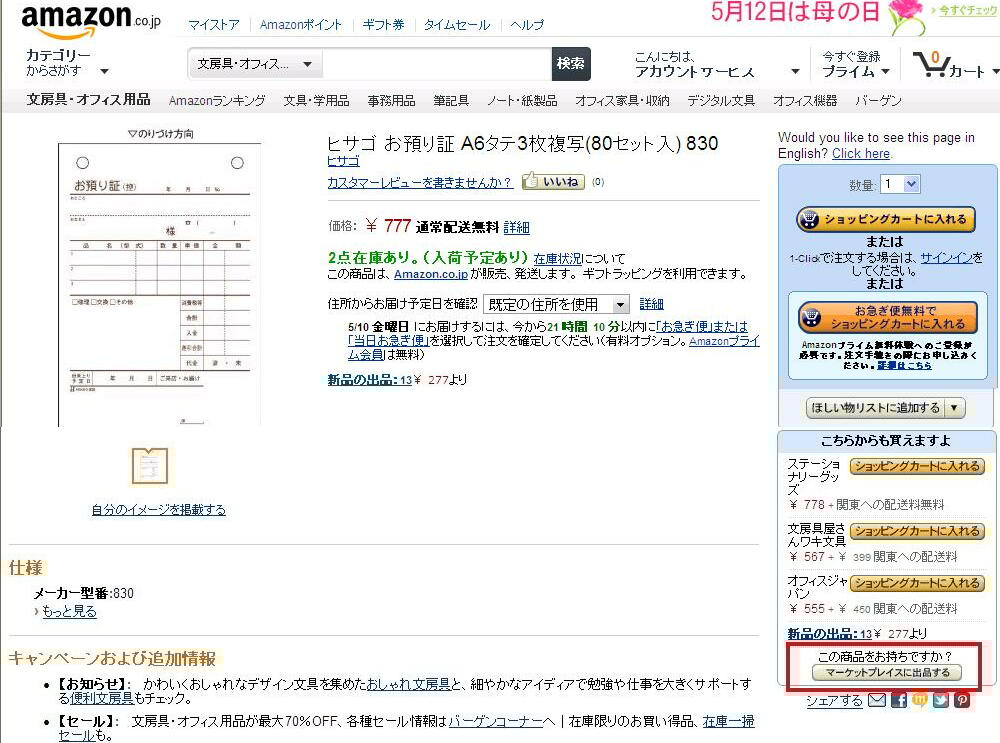Viewport: 1000px width, 743px height.
Task: Select the 筆記具 category tab
Action: [x=450, y=101]
